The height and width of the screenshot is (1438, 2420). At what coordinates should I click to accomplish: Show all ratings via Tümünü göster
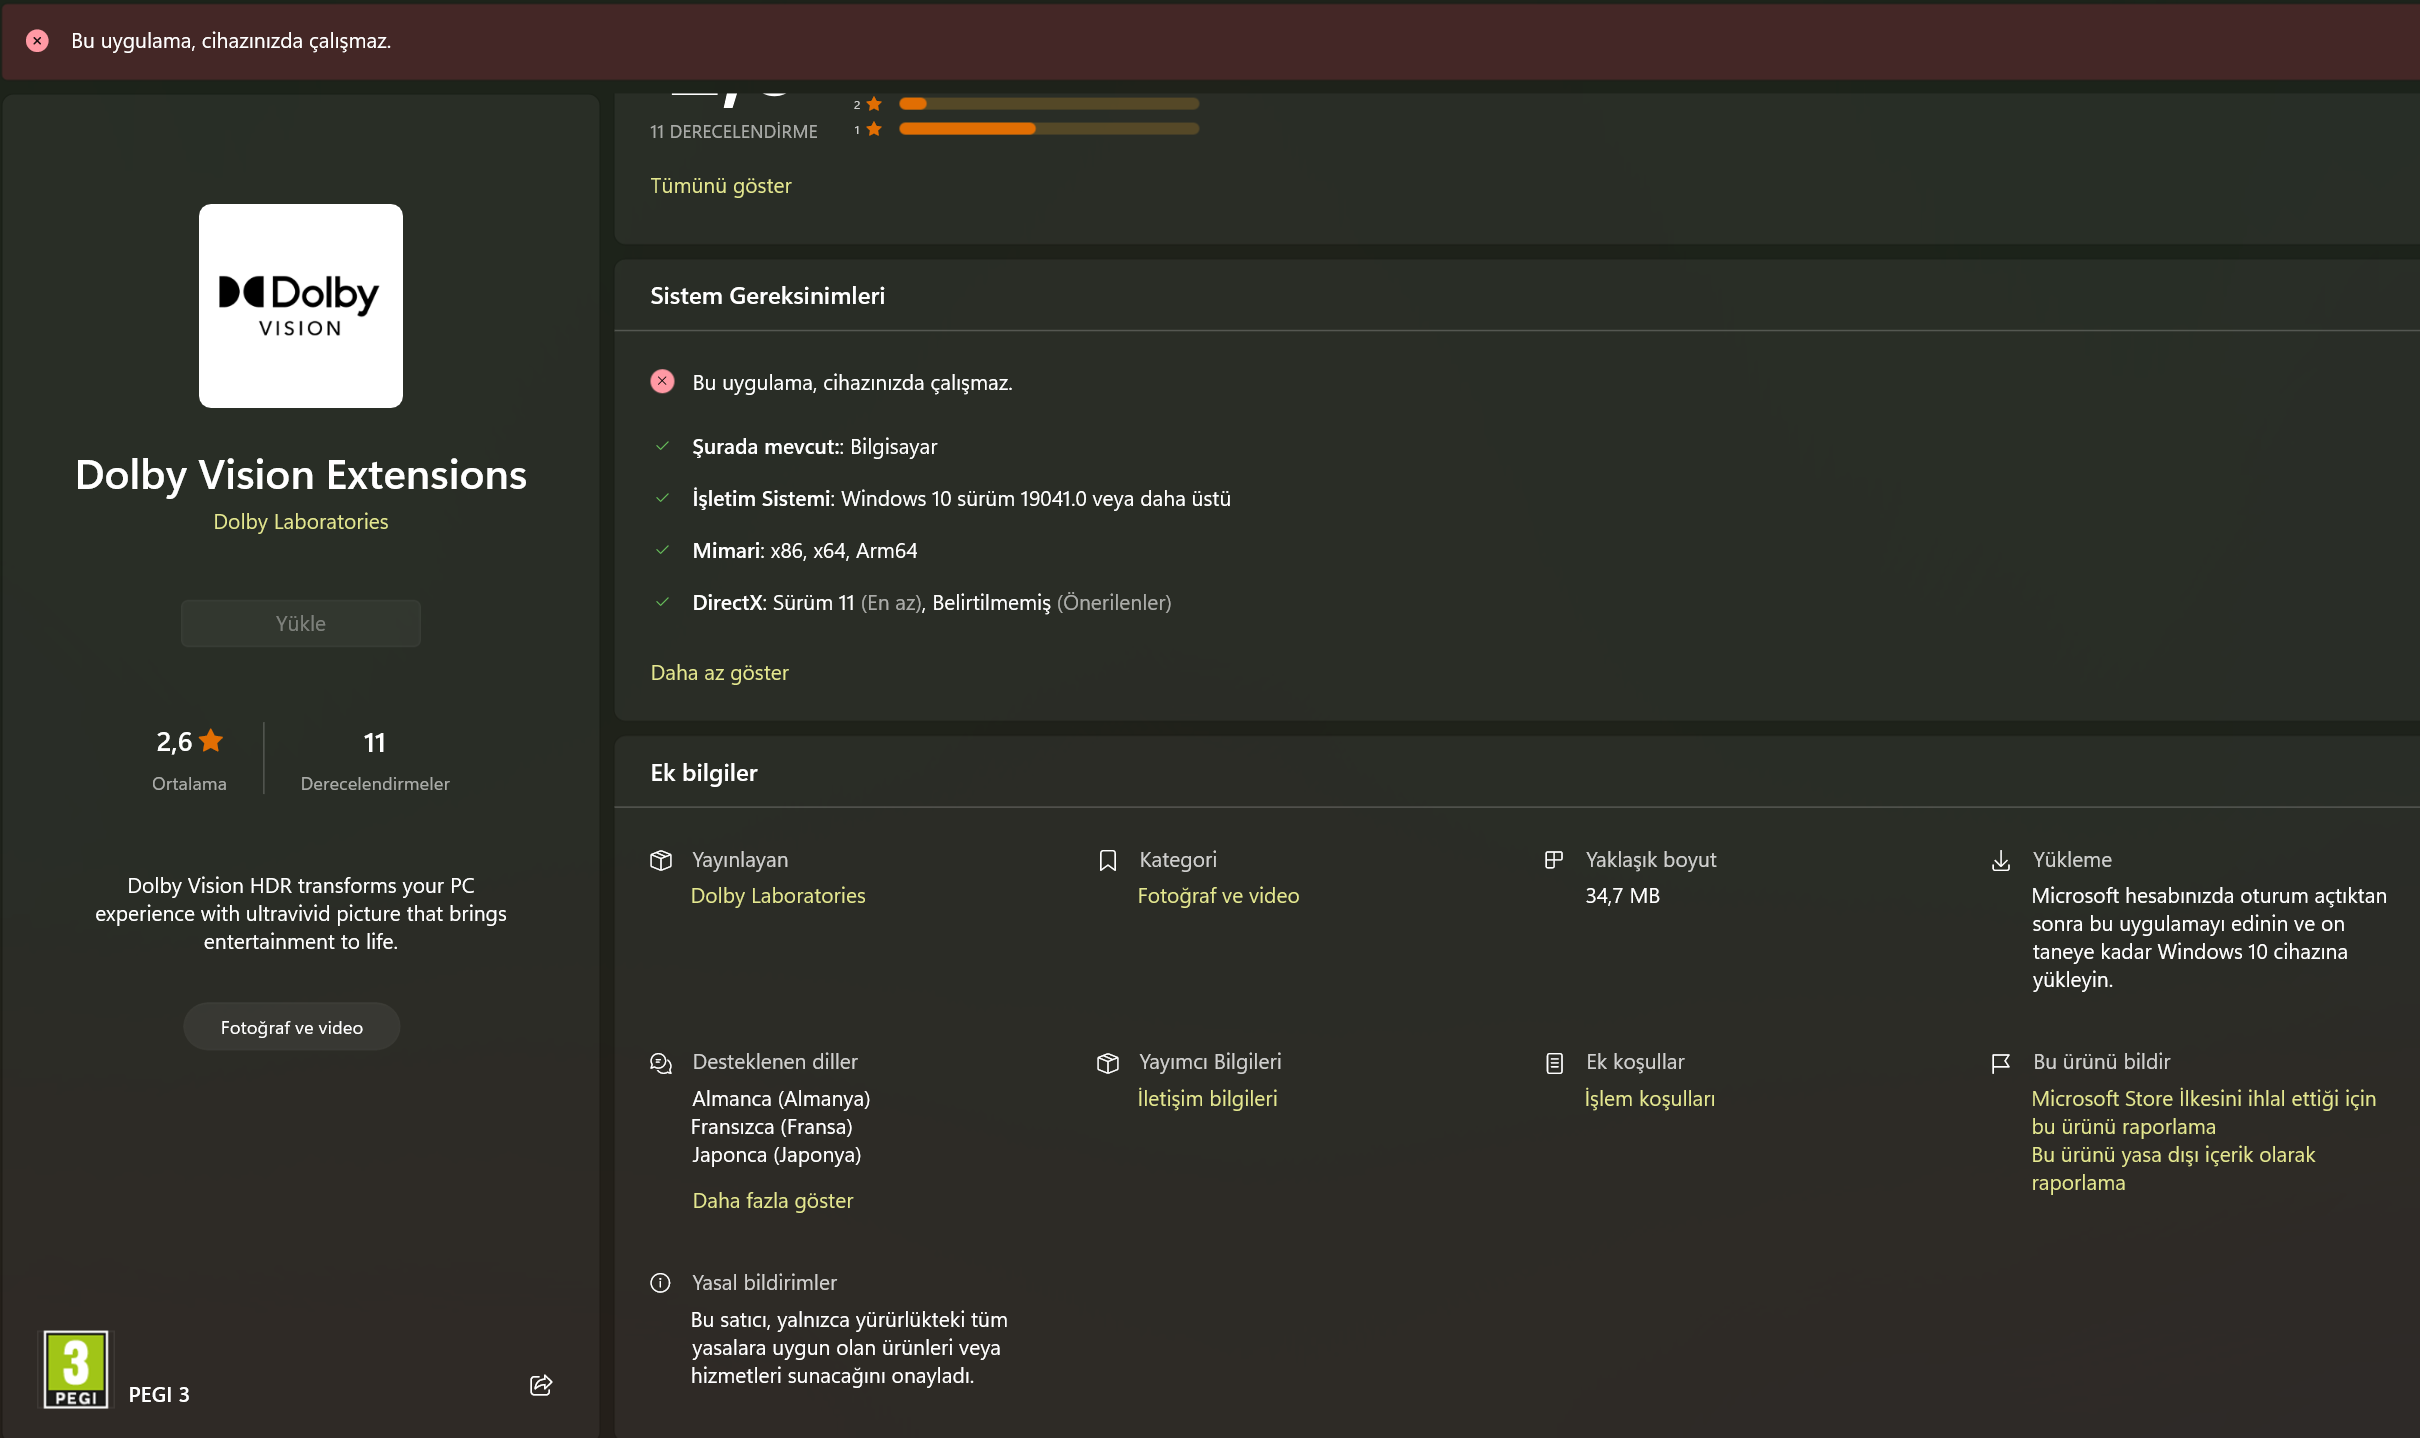[x=721, y=186]
